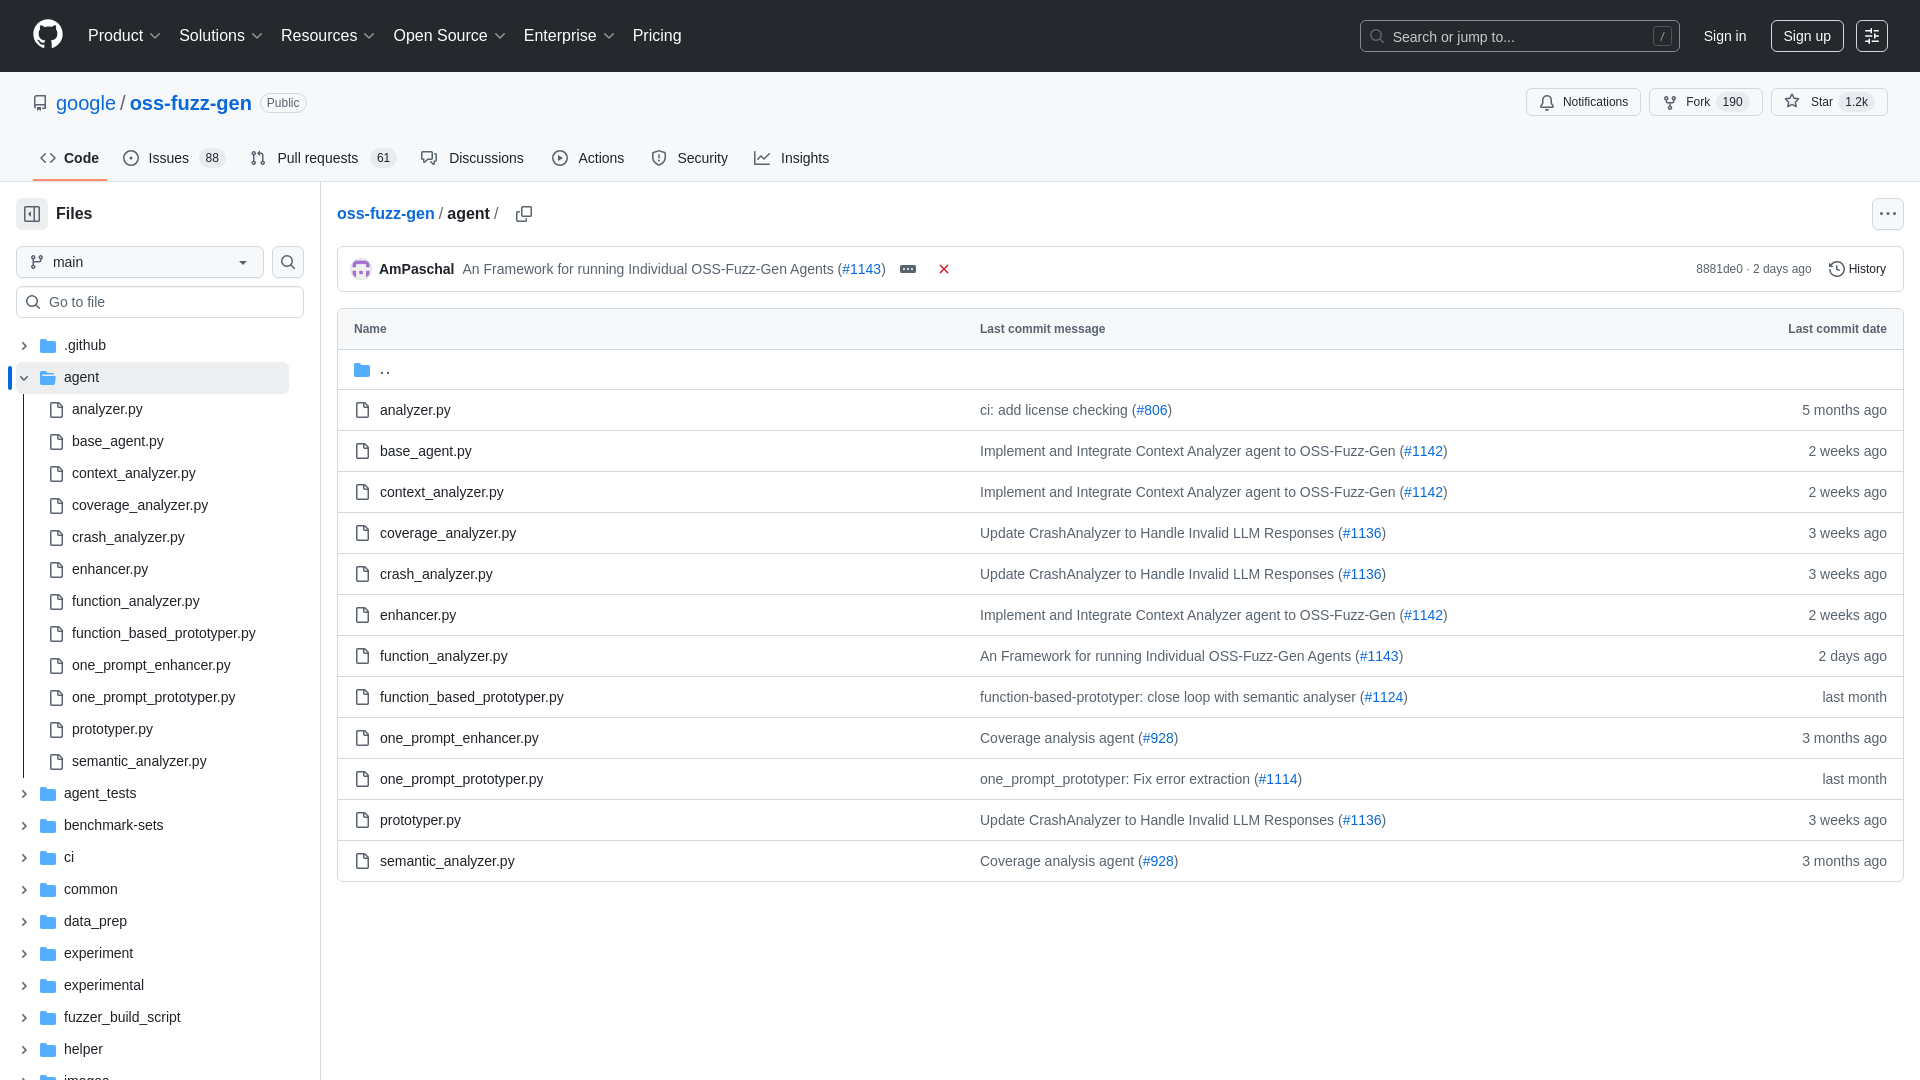The image size is (1920, 1080).
Task: Open the more options ellipsis menu
Action: (1888, 214)
